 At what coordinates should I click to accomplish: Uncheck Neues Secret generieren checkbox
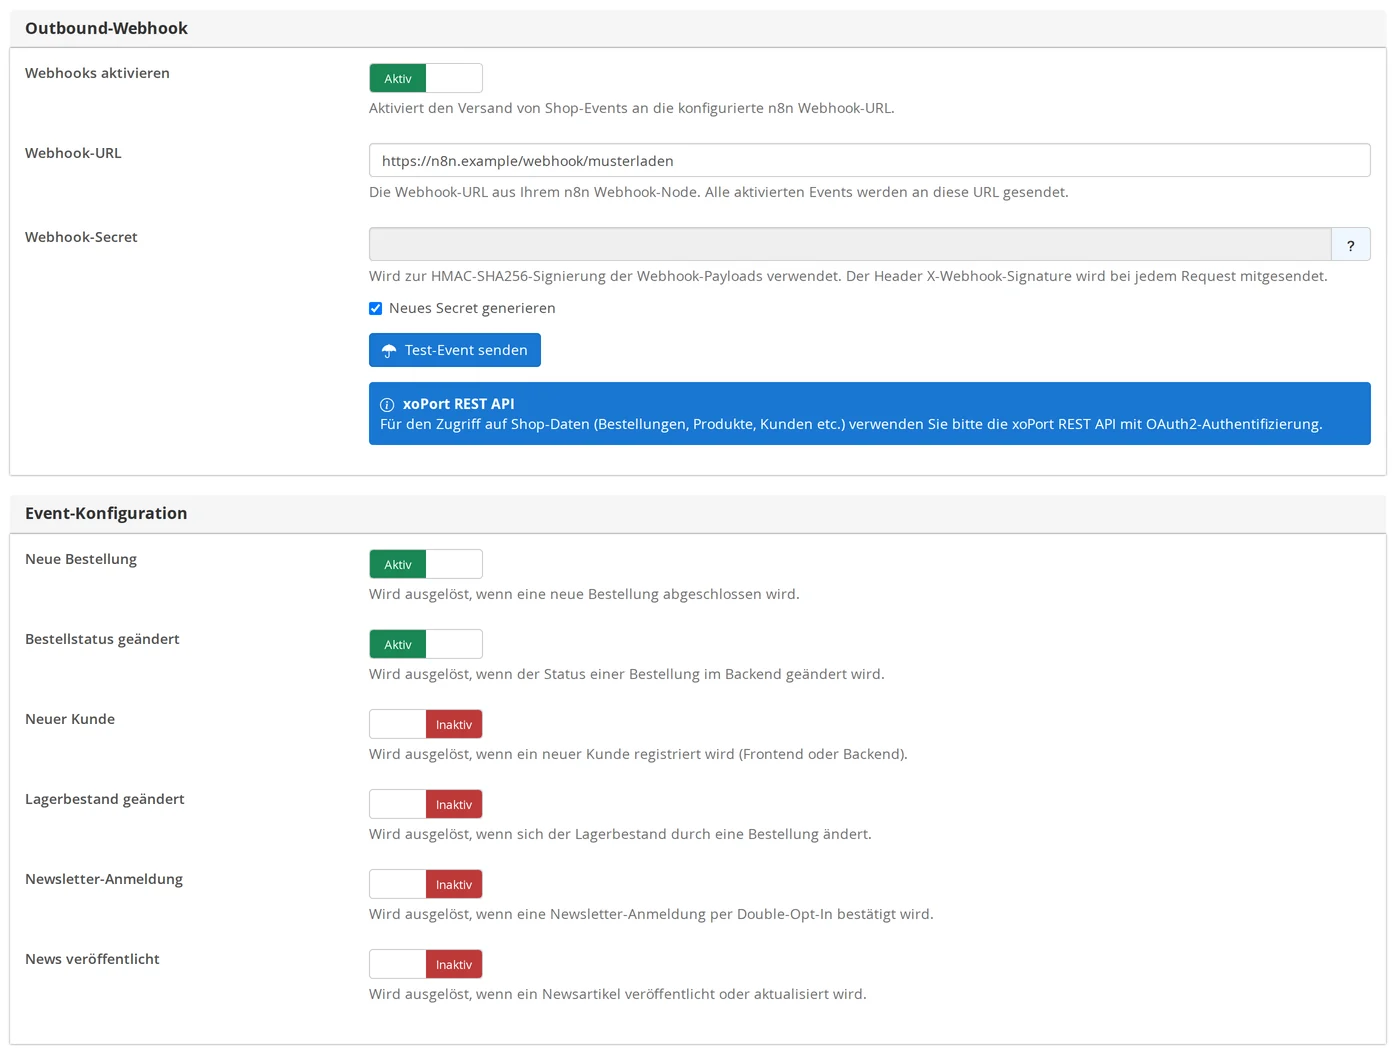376,308
